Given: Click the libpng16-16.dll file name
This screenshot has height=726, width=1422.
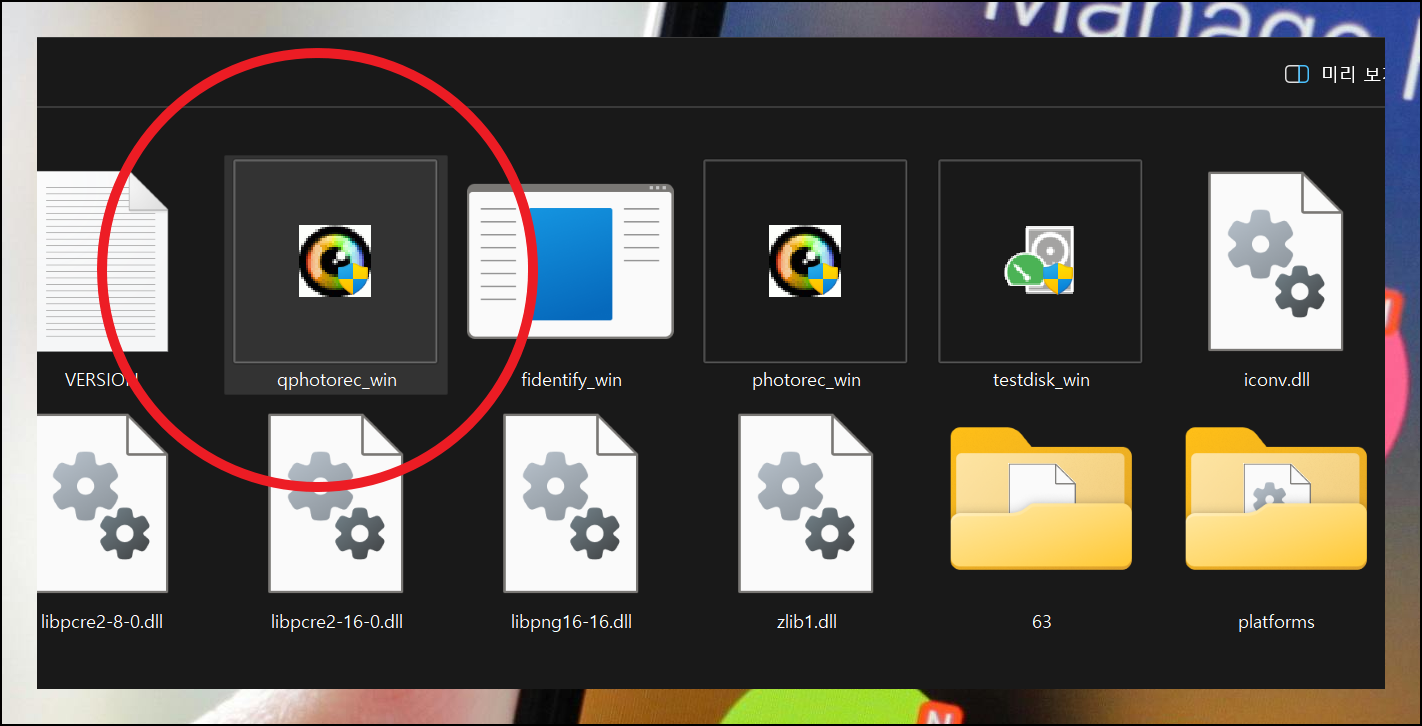Looking at the screenshot, I should coord(571,622).
